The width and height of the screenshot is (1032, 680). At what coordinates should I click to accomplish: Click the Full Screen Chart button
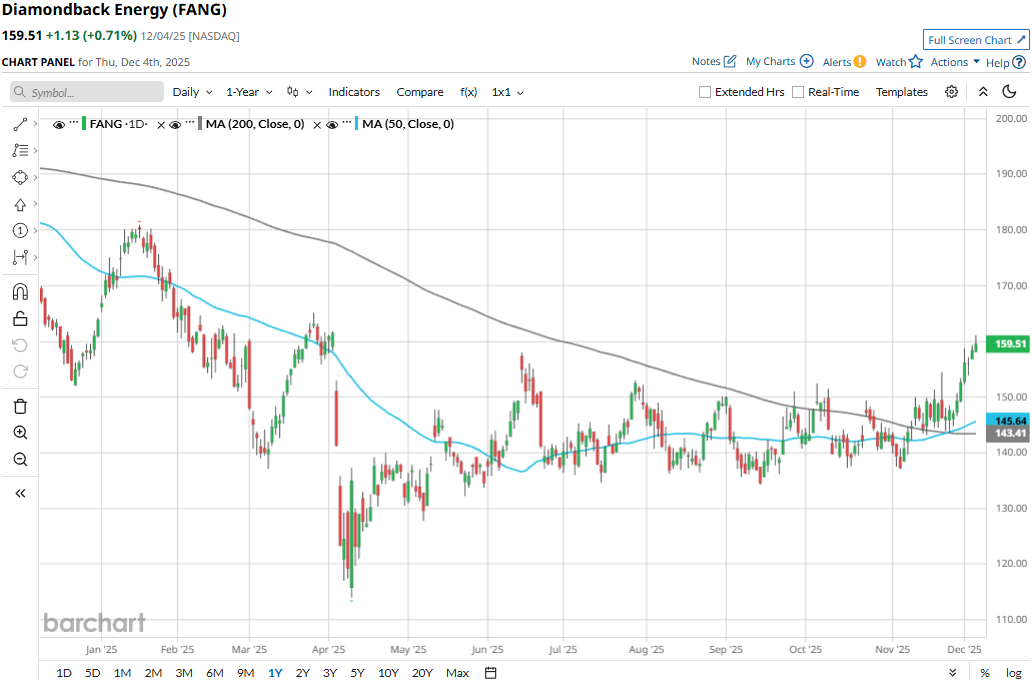click(x=975, y=40)
